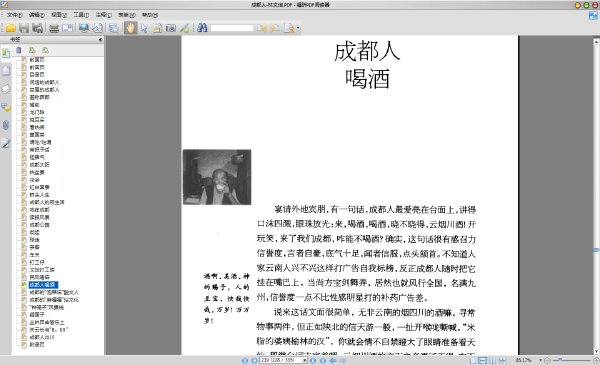Go to previous page button
This screenshot has width=600, height=365.
click(254, 360)
